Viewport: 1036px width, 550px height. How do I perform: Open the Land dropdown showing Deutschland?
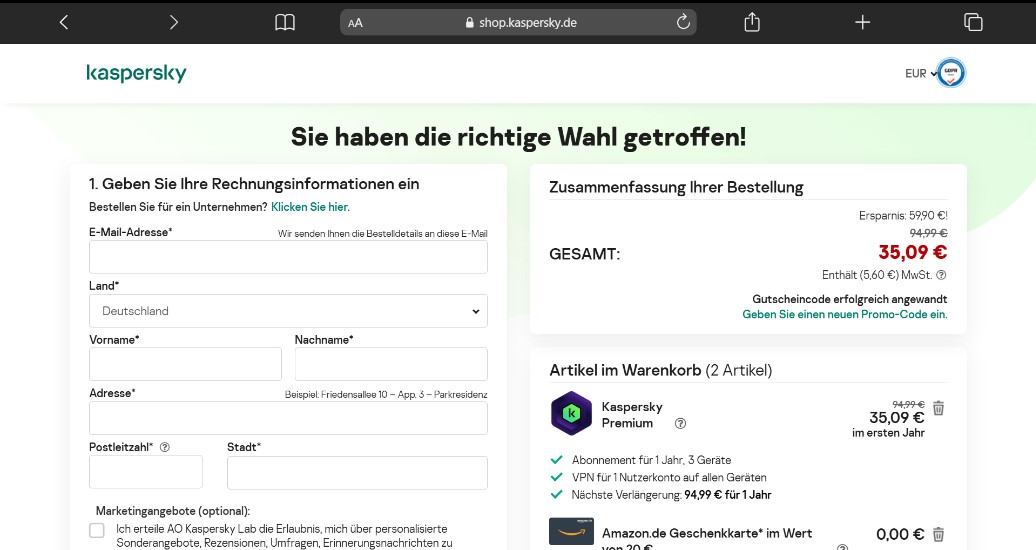click(288, 311)
